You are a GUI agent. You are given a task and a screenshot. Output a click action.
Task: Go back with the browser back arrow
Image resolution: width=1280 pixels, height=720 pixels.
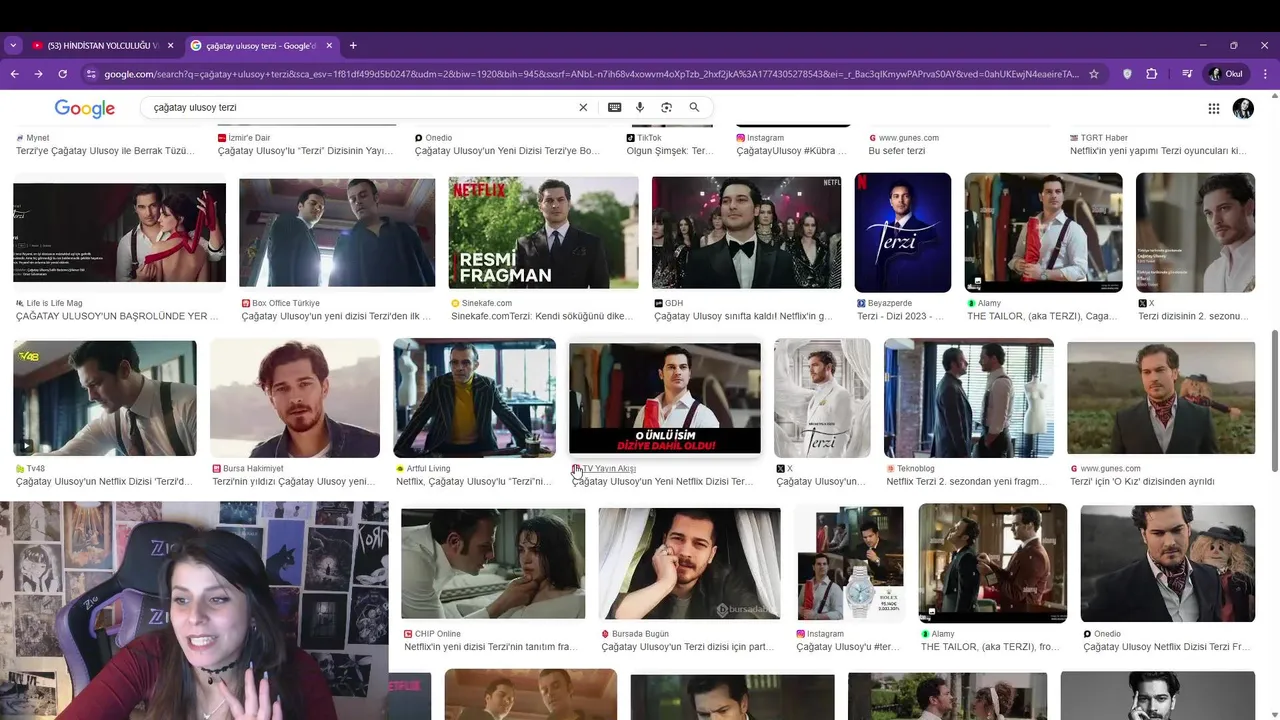coord(15,74)
